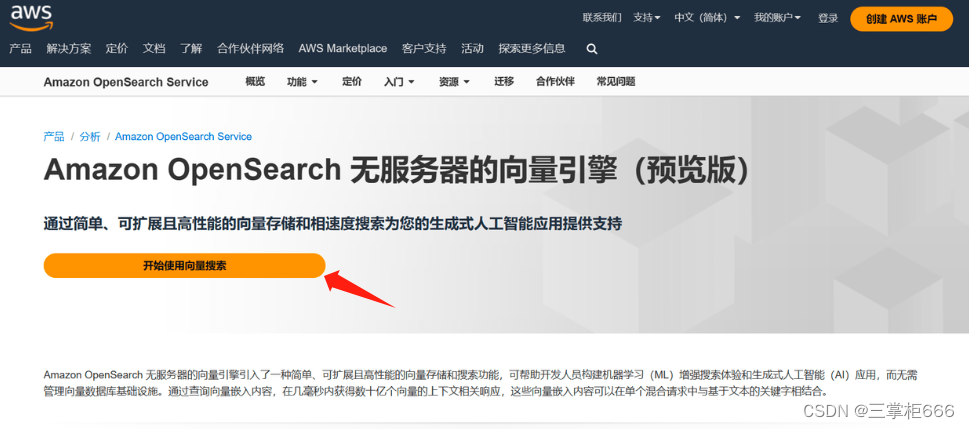Expand the 功能 dropdown
969x429 pixels.
tap(302, 82)
